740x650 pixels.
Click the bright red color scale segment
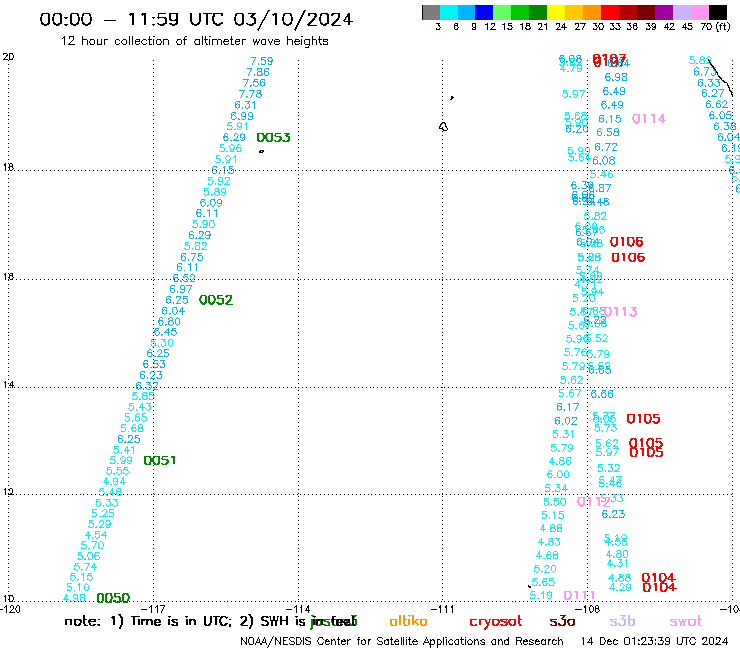point(609,12)
